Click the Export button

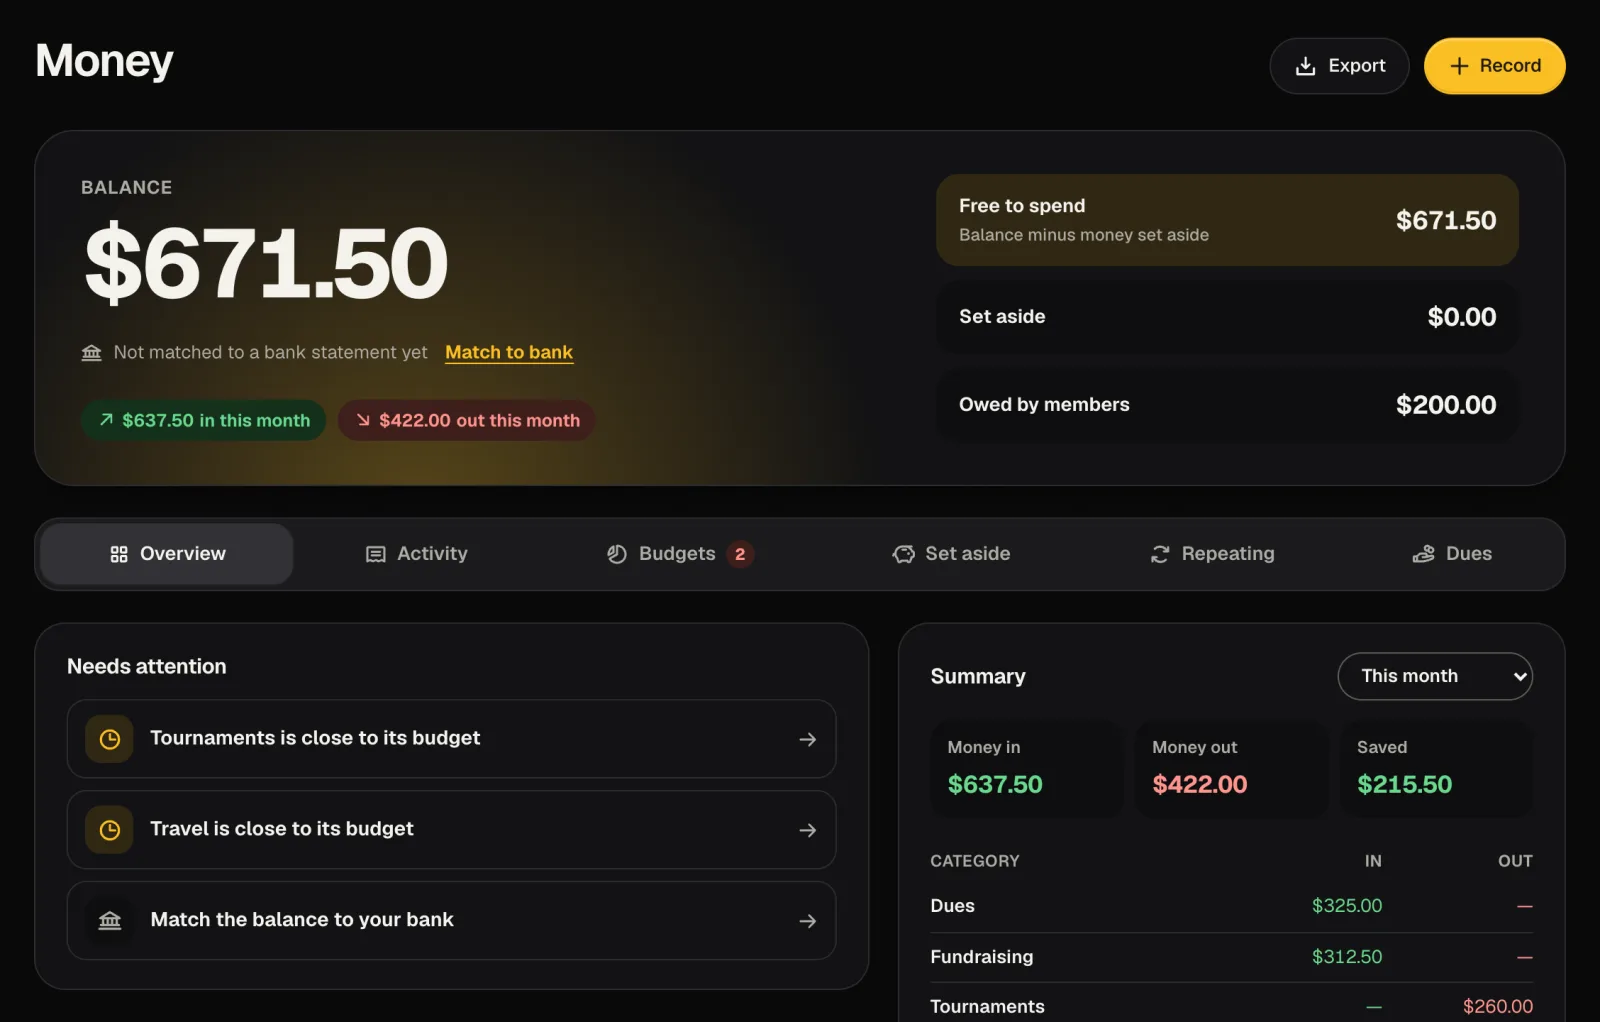point(1339,66)
